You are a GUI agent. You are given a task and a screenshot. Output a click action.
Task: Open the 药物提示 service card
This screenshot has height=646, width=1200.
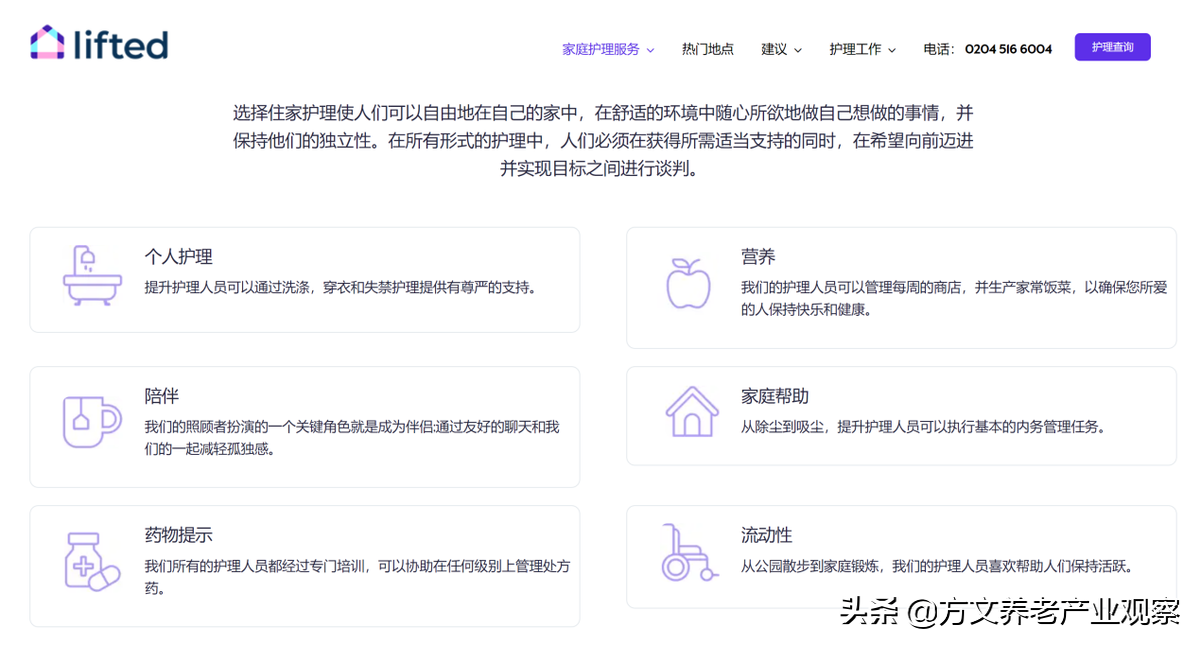coord(305,560)
